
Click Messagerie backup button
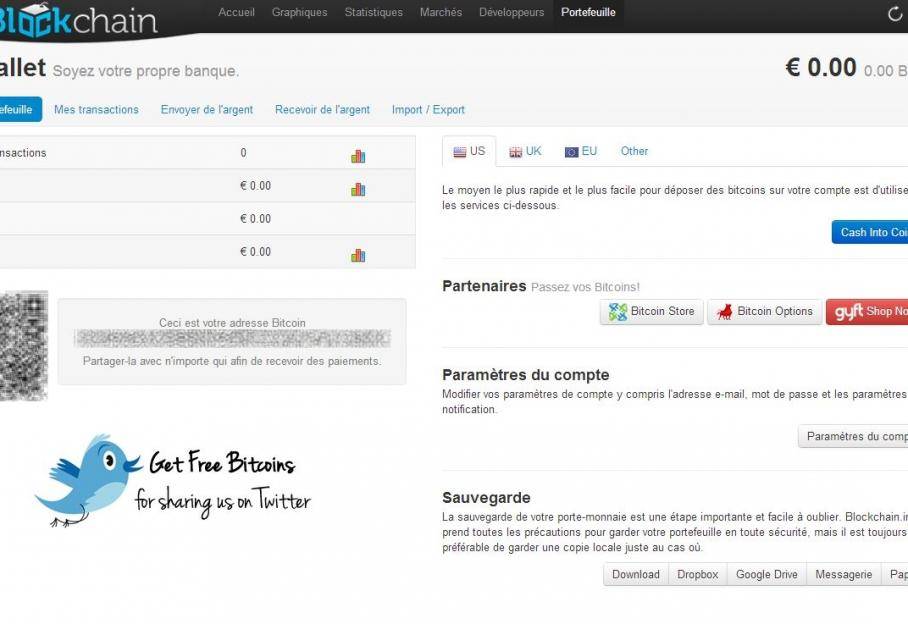[844, 574]
